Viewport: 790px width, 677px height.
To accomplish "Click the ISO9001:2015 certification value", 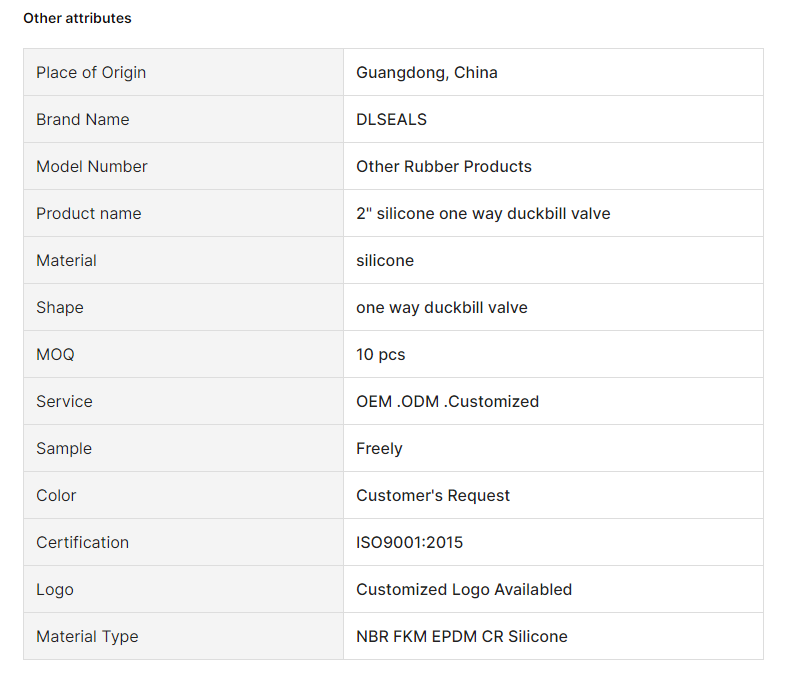I will [410, 543].
